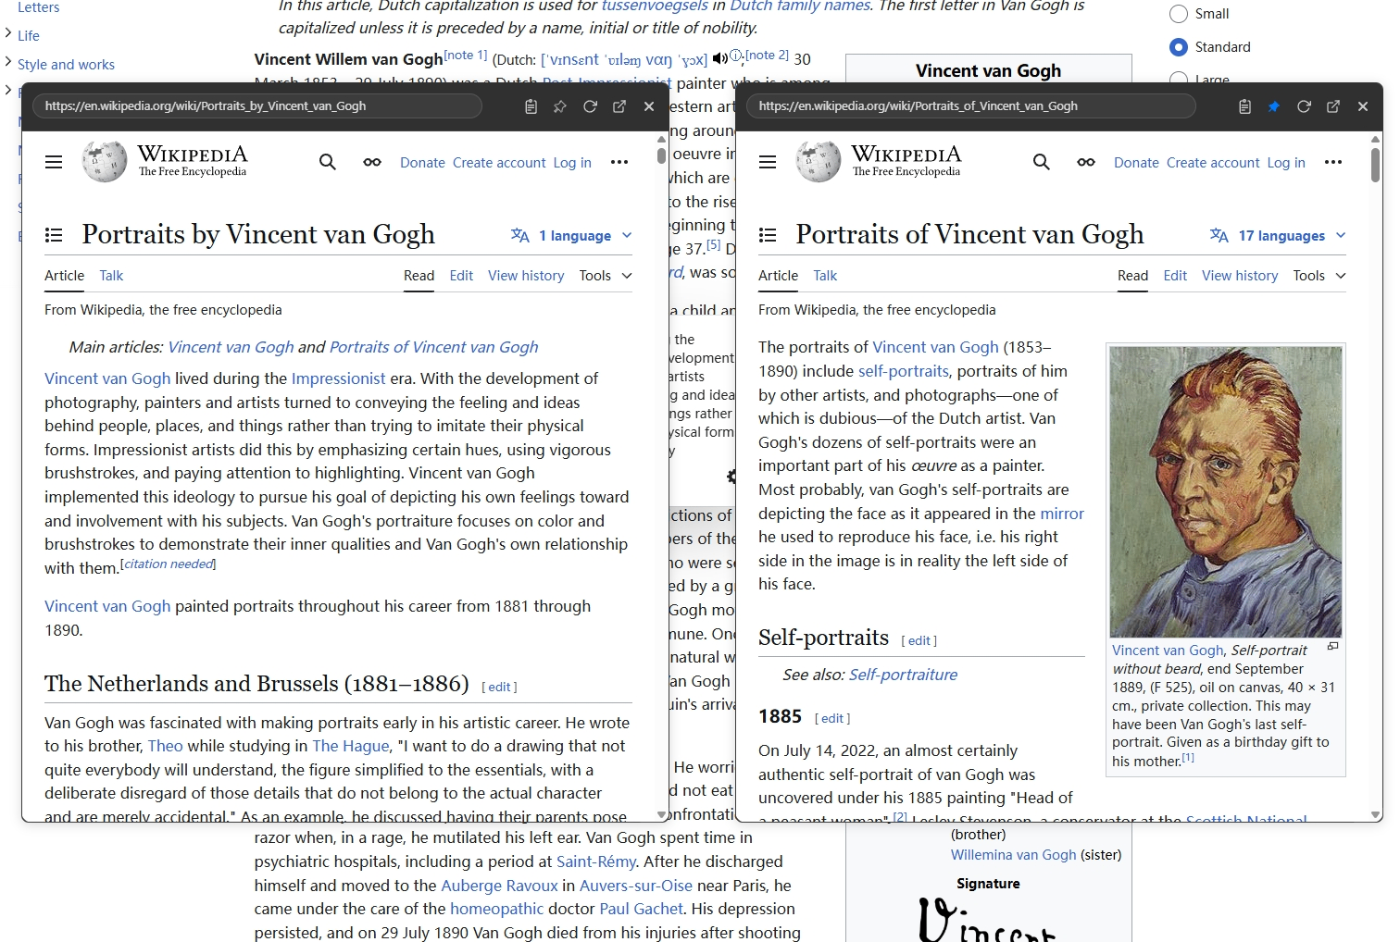Click edit link beside 1885 heading

tap(832, 719)
